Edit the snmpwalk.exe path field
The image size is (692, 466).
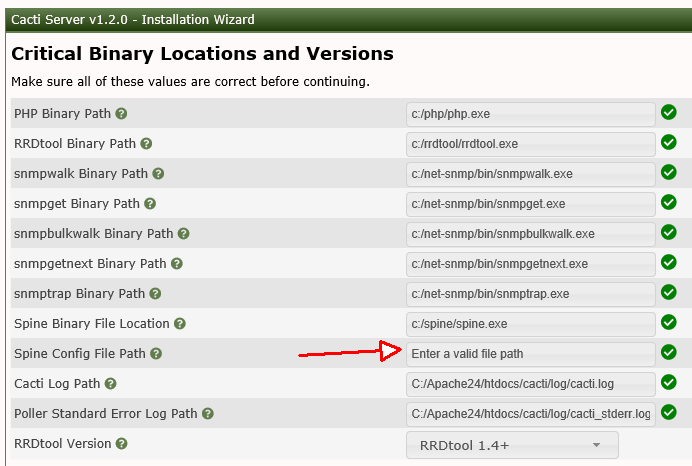click(530, 174)
